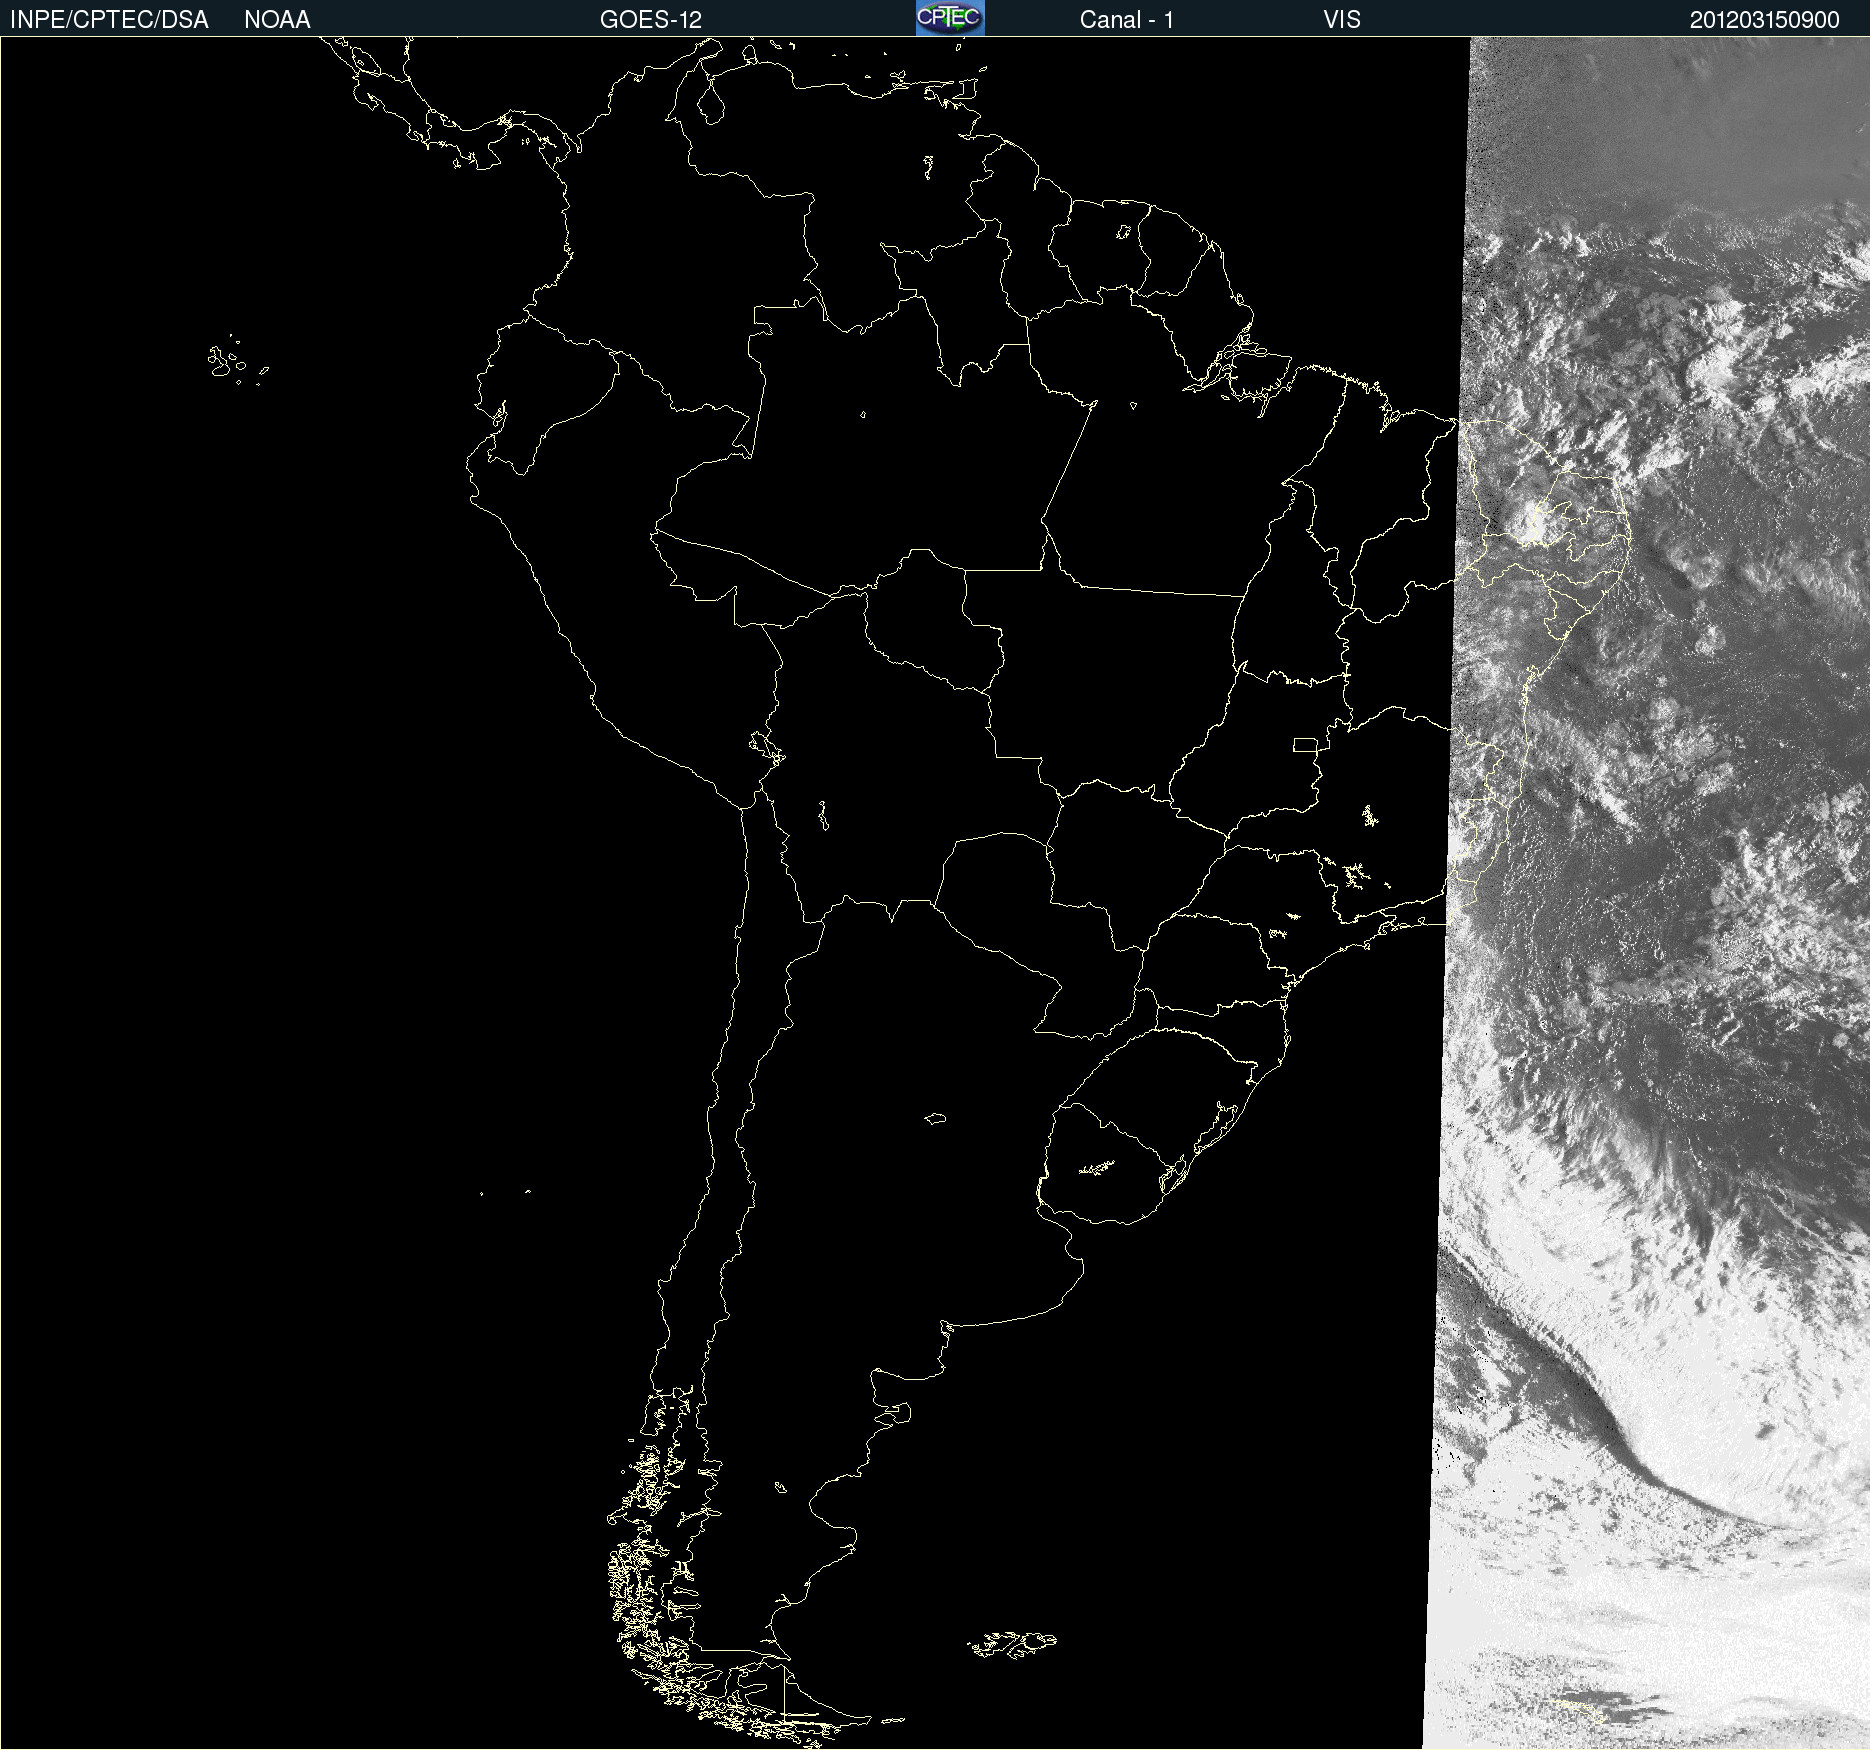Click the GOES-12 satellite label
This screenshot has height=1750, width=1870.
pyautogui.click(x=651, y=19)
